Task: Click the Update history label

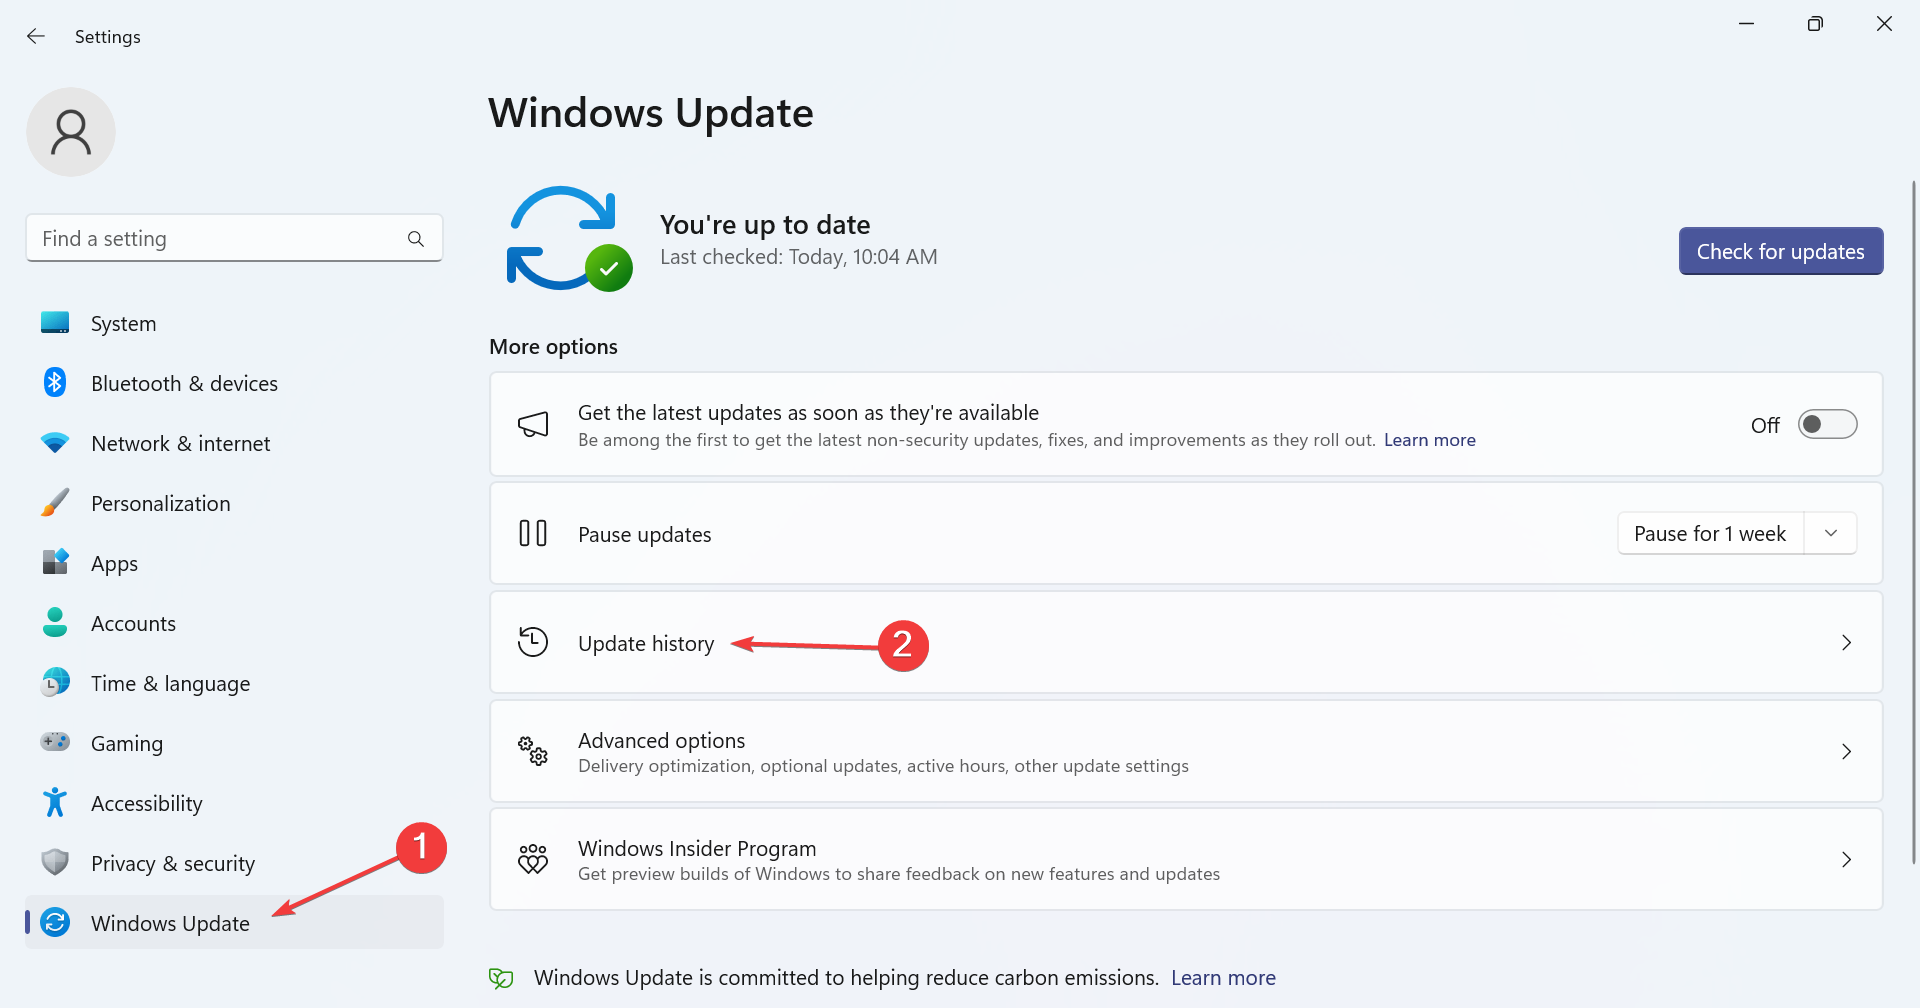Action: [x=646, y=643]
